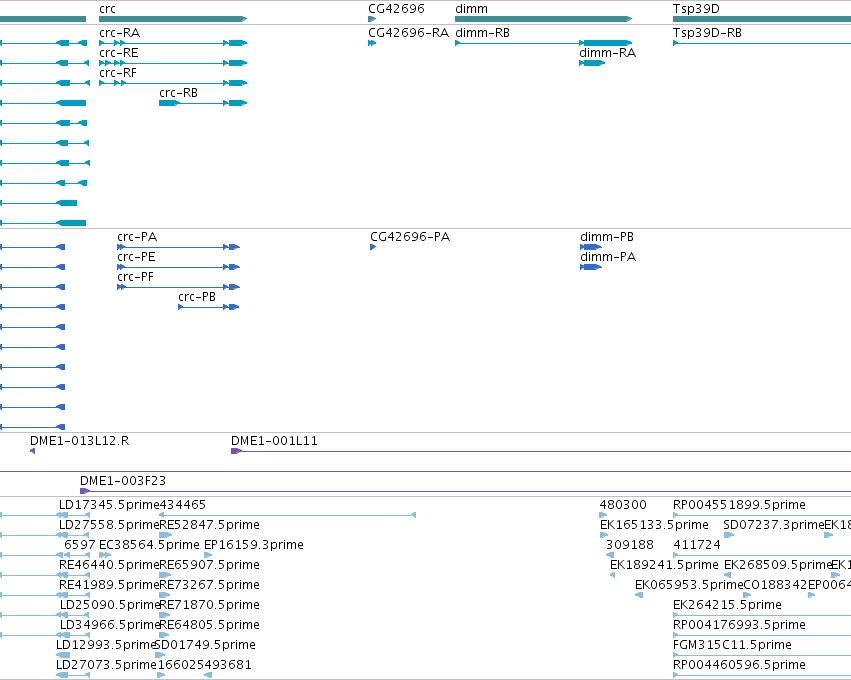Click the crc-PE protein label

(136, 257)
